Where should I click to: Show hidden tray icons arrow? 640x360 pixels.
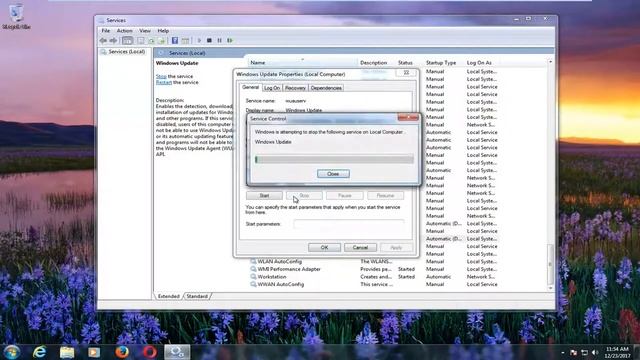click(563, 352)
